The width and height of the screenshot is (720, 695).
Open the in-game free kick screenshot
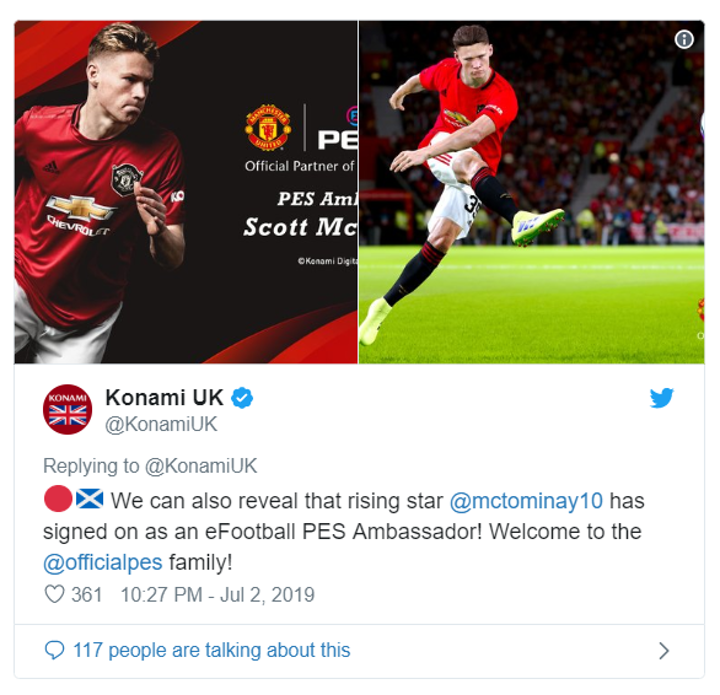pyautogui.click(x=531, y=192)
